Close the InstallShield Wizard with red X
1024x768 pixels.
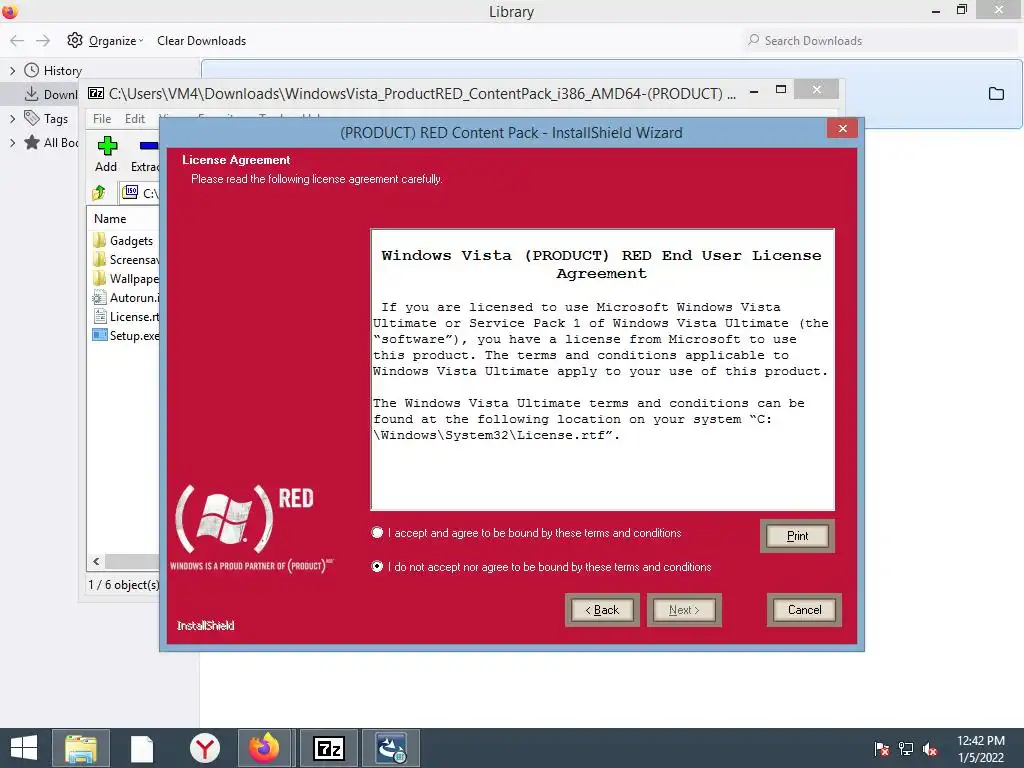842,129
